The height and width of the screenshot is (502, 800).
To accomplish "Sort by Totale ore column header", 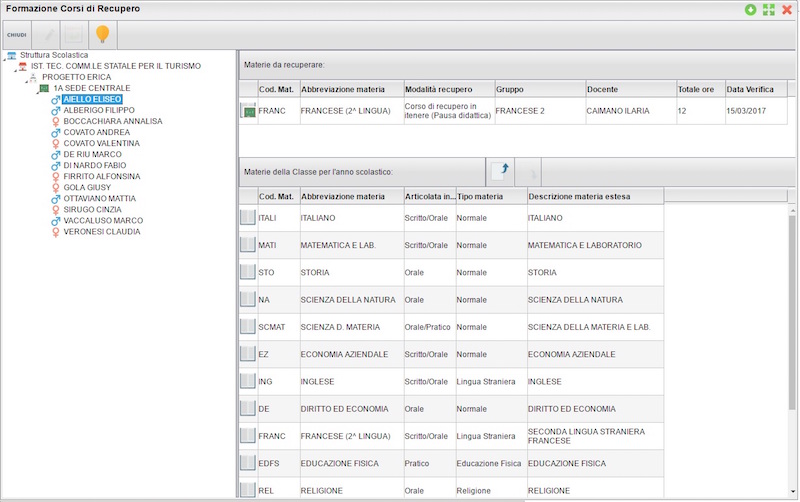I will (x=701, y=89).
